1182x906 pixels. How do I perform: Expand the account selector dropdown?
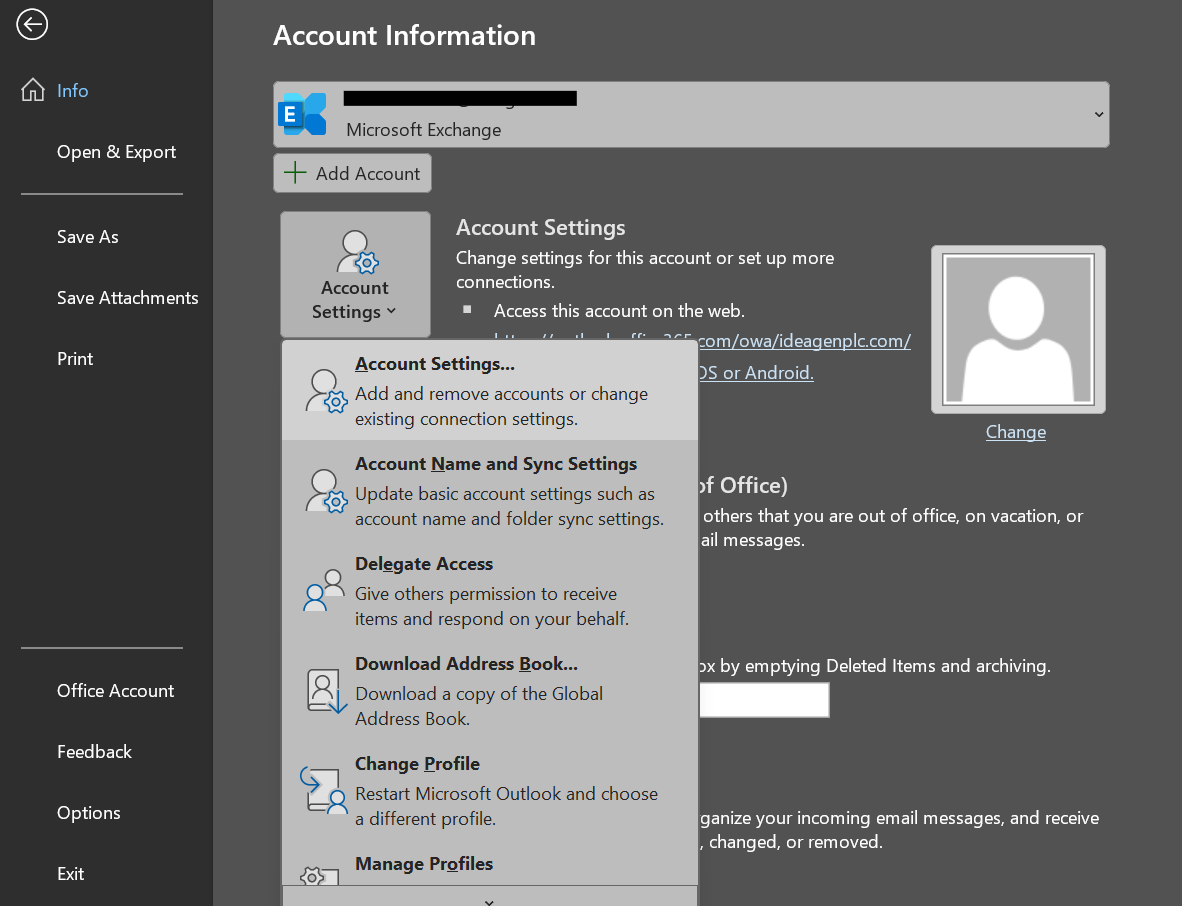tap(1098, 114)
